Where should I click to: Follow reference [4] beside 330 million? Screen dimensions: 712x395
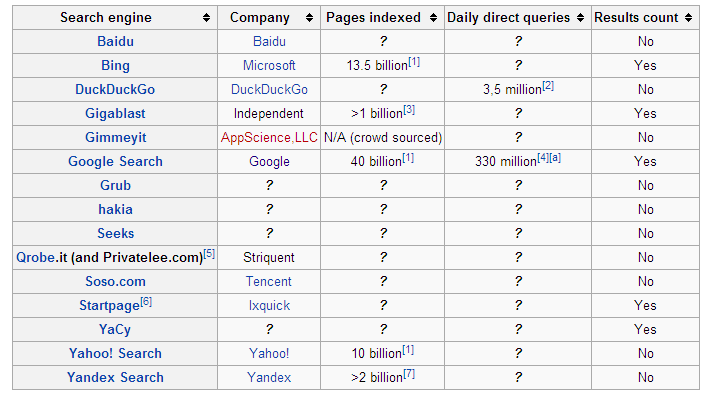(543, 158)
